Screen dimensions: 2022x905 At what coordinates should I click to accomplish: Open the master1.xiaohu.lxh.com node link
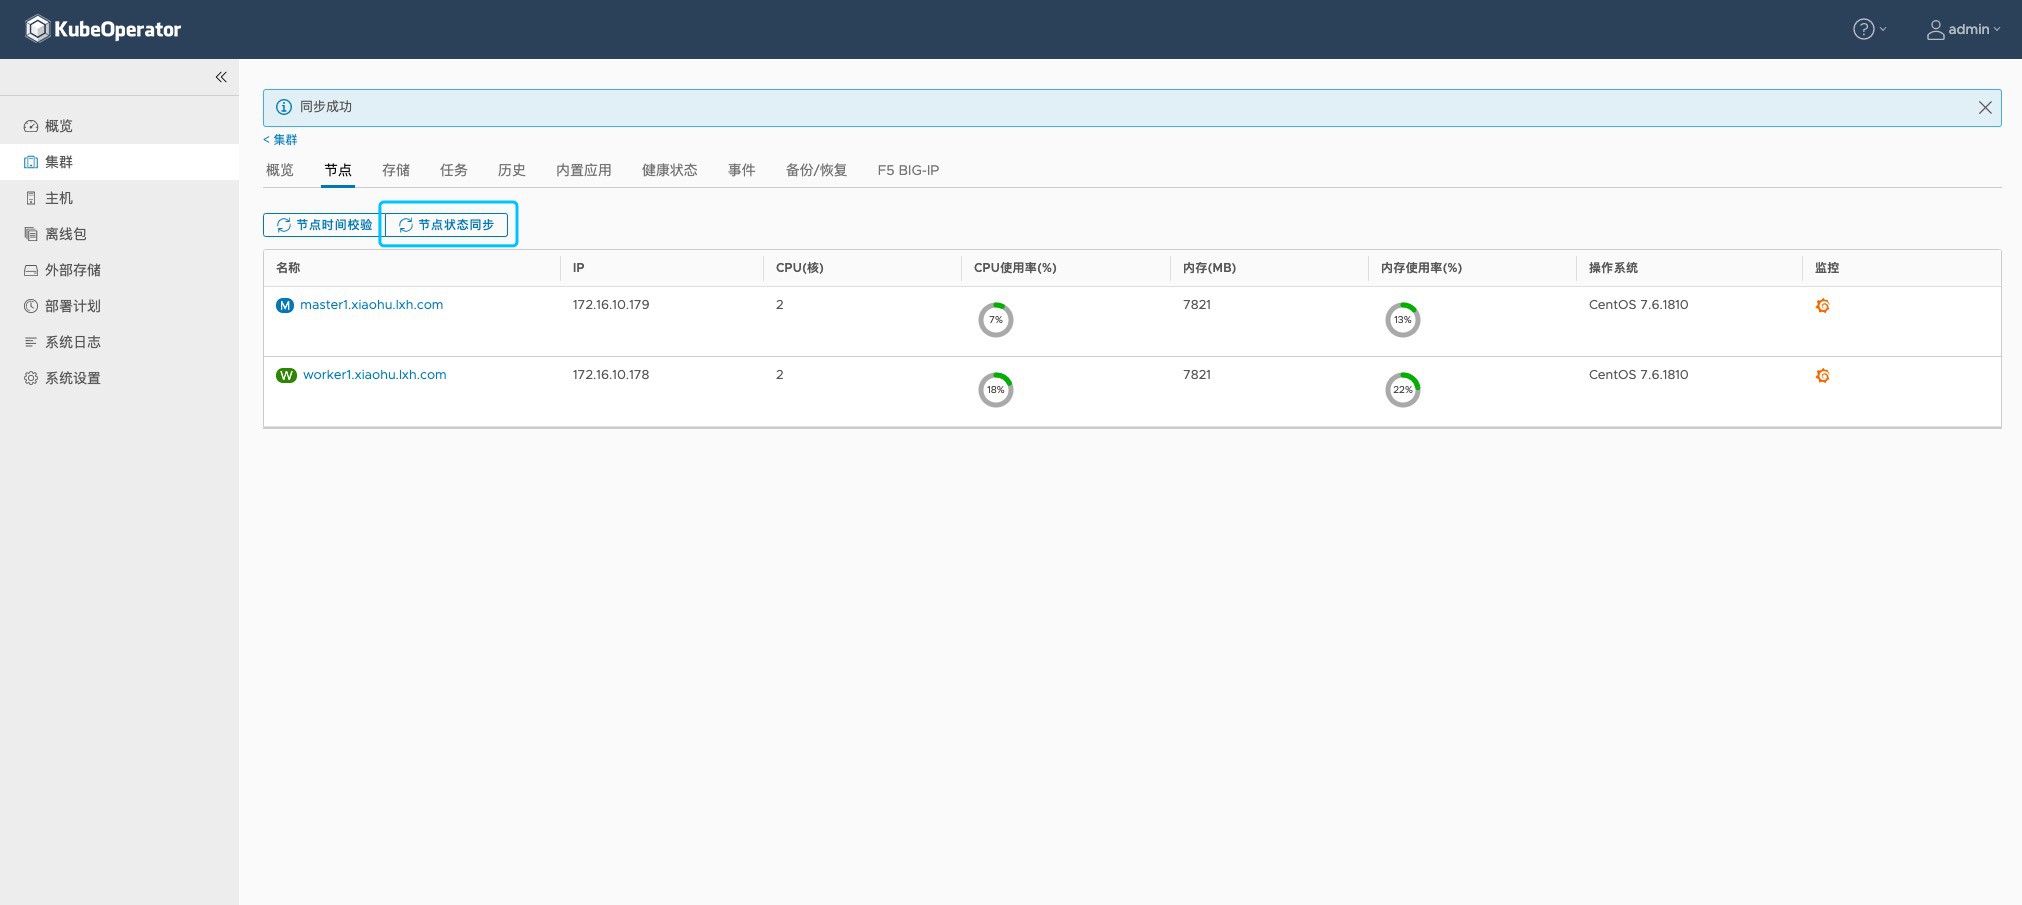point(371,305)
